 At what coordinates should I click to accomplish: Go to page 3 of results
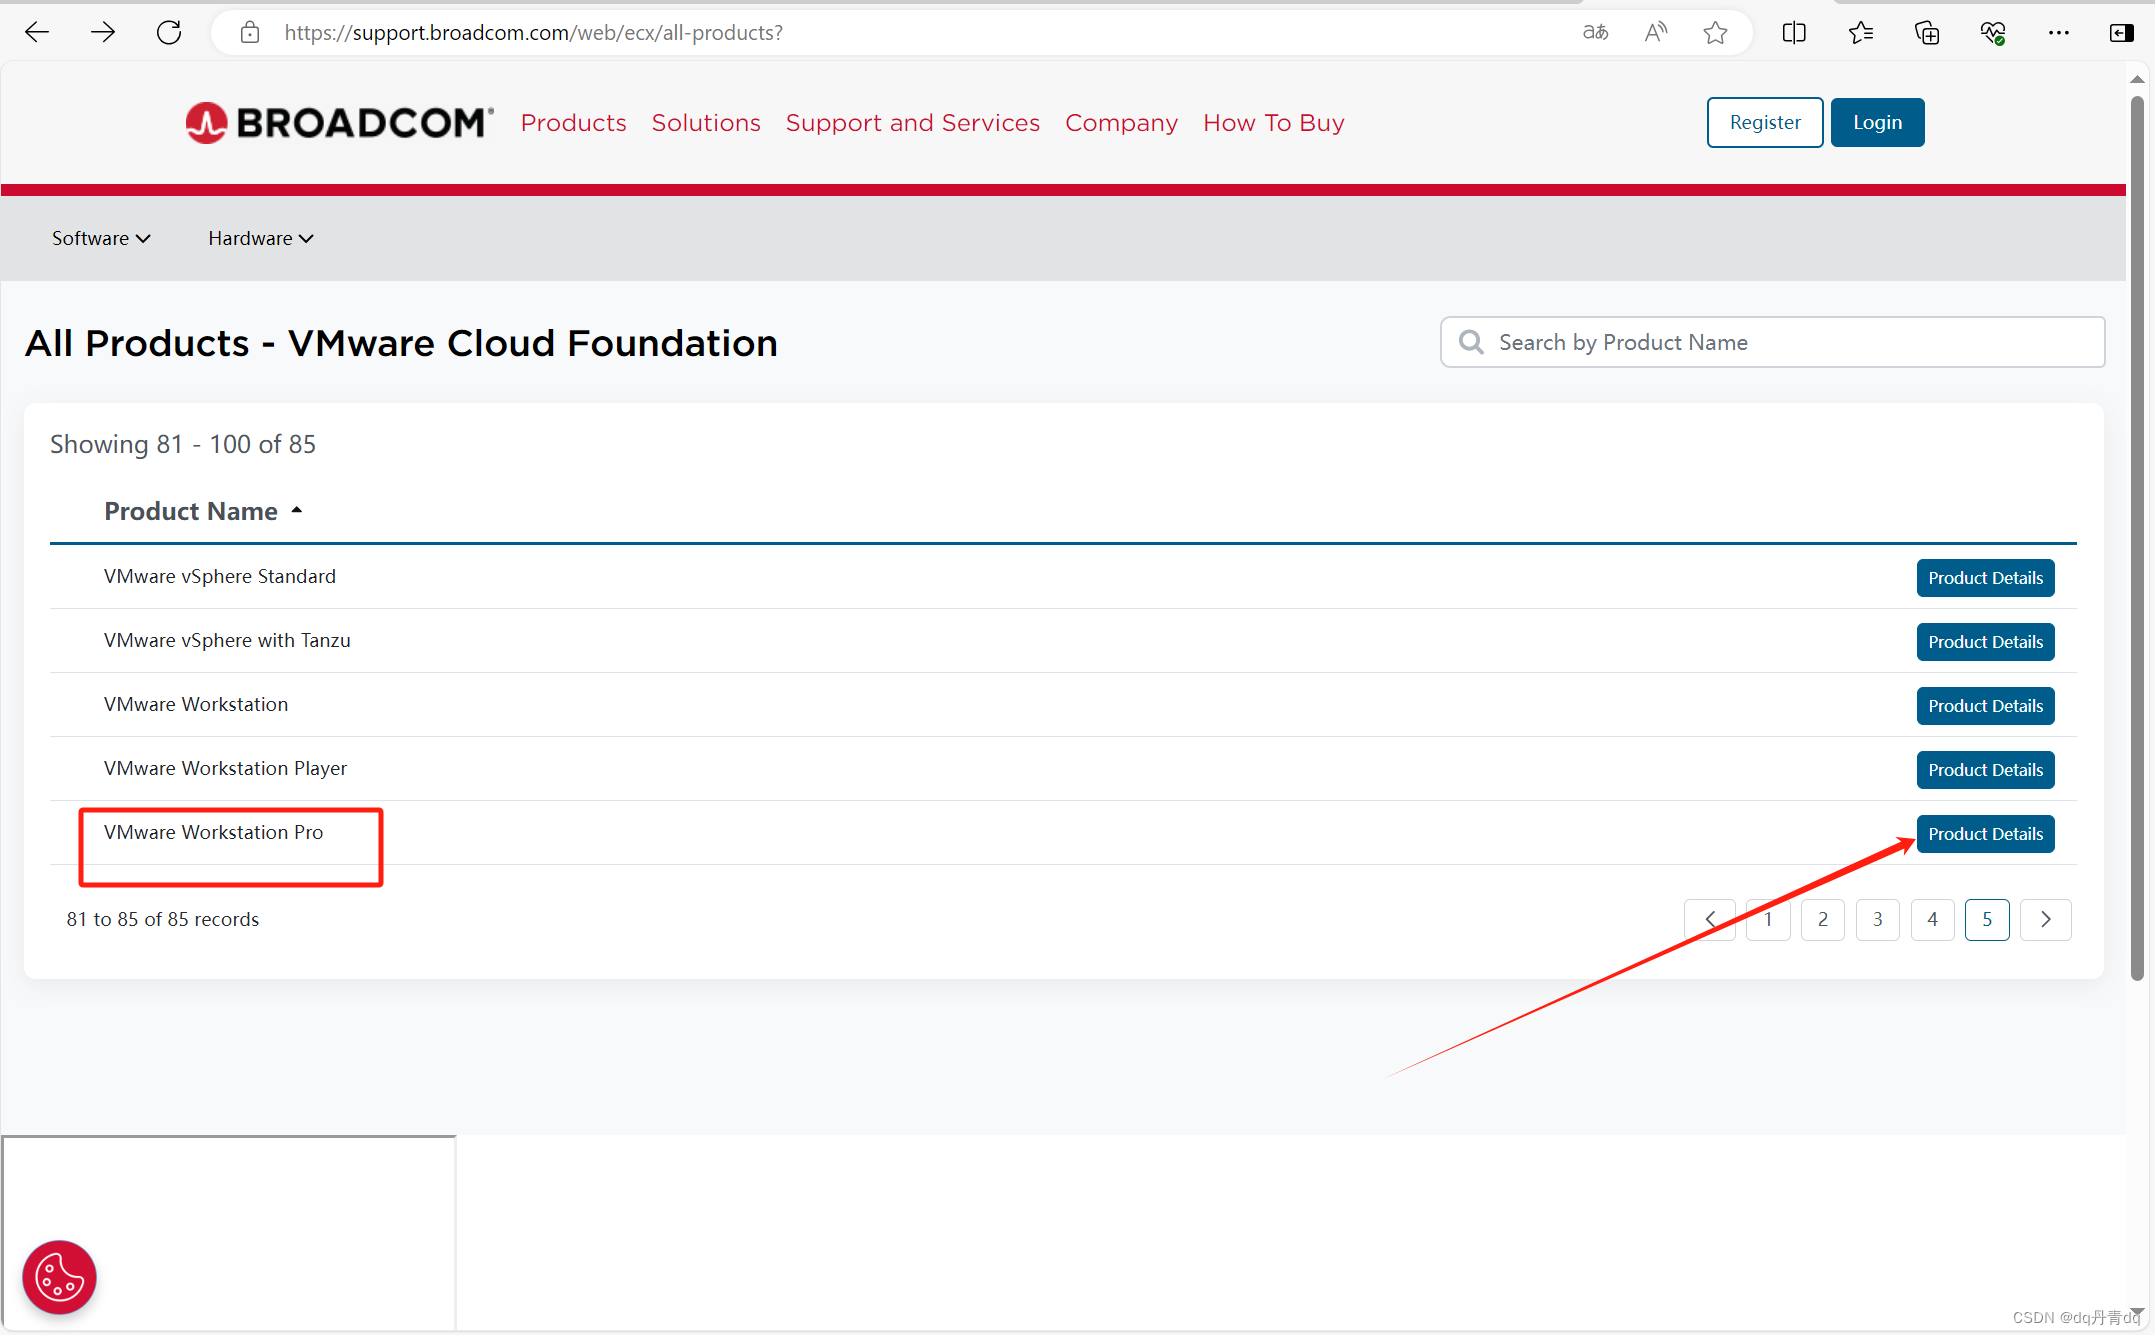coord(1877,919)
